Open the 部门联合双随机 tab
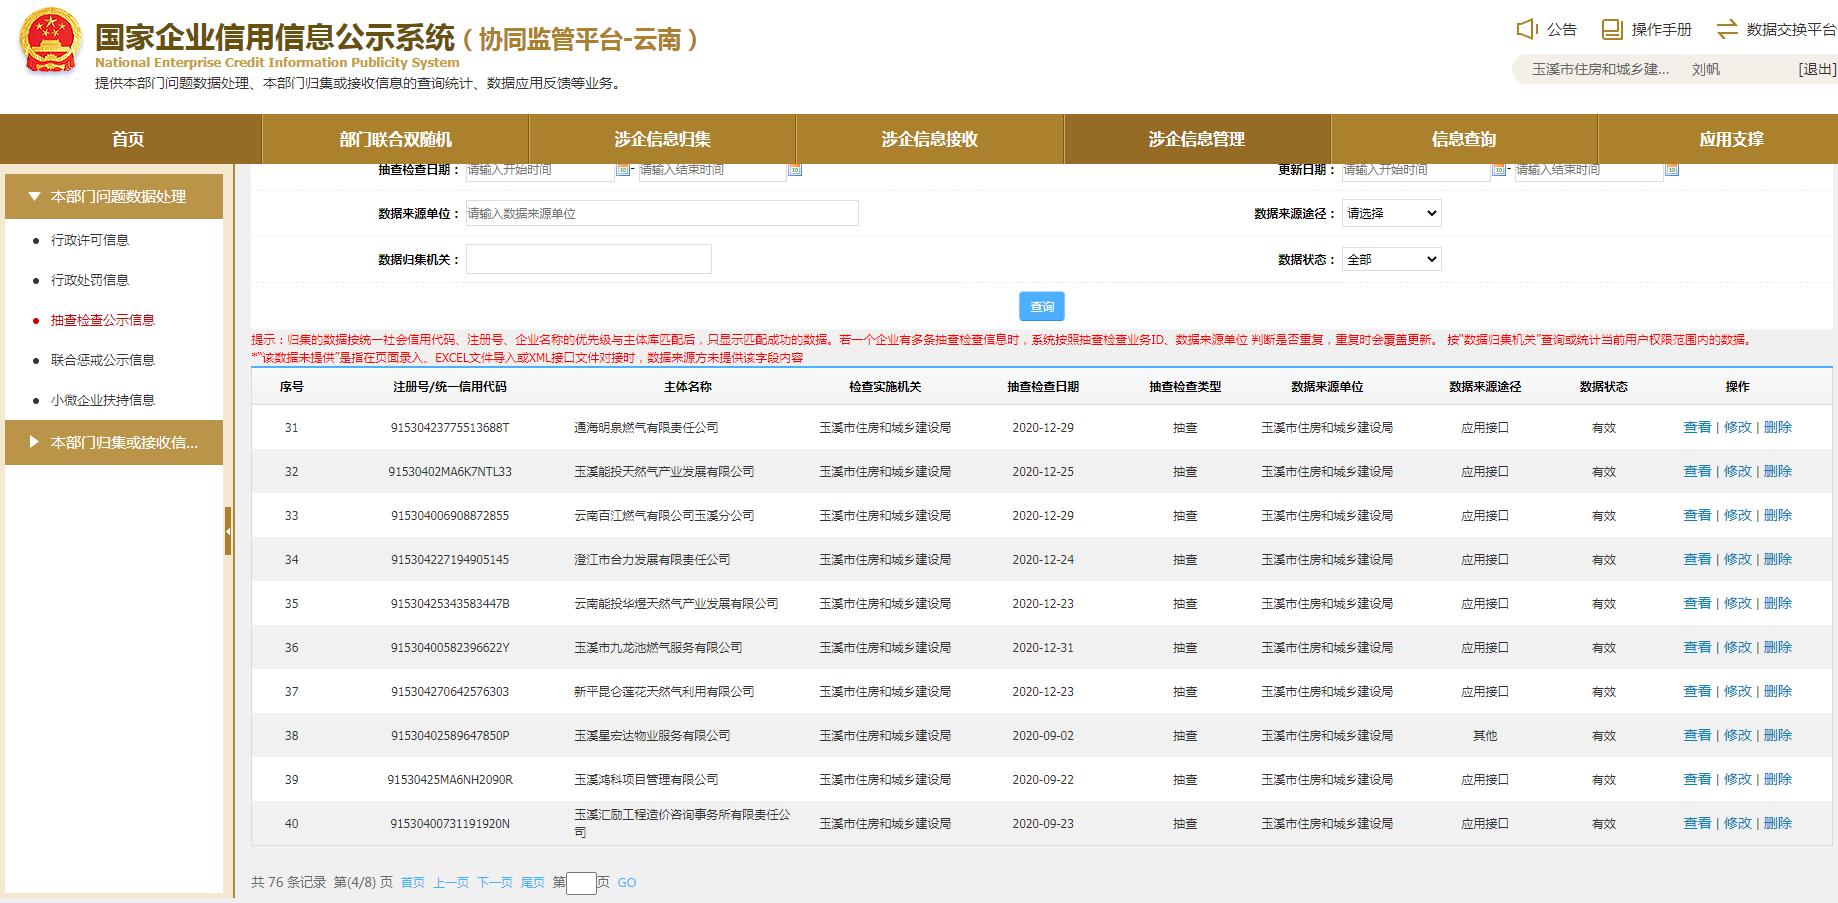Viewport: 1838px width, 903px height. pyautogui.click(x=395, y=139)
